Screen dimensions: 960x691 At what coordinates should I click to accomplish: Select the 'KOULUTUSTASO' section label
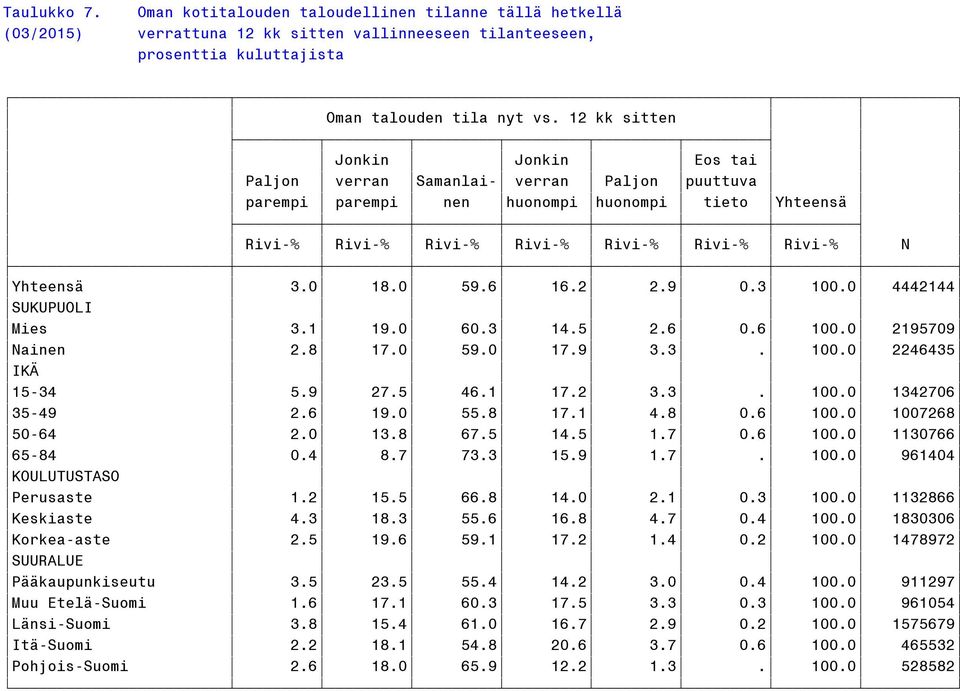pos(66,477)
